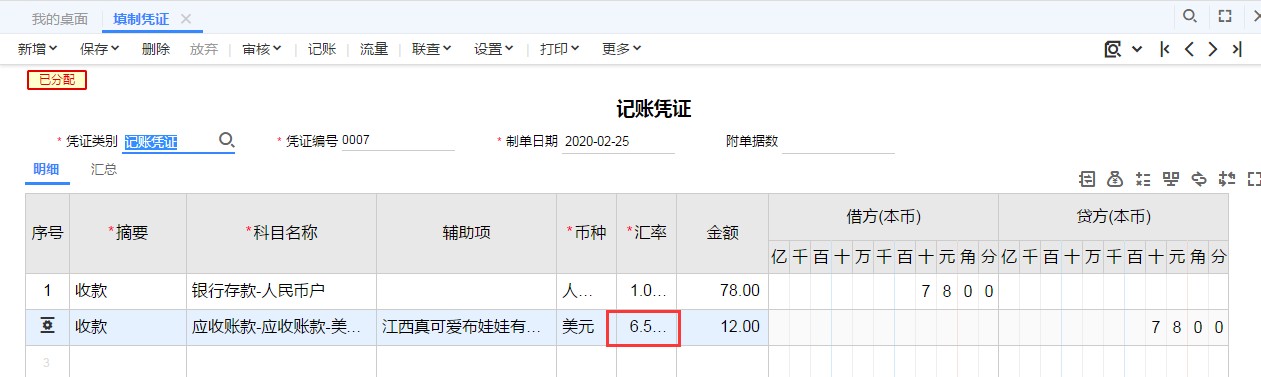Click the 辅助项 column header
This screenshot has height=377, width=1261.
[466, 233]
